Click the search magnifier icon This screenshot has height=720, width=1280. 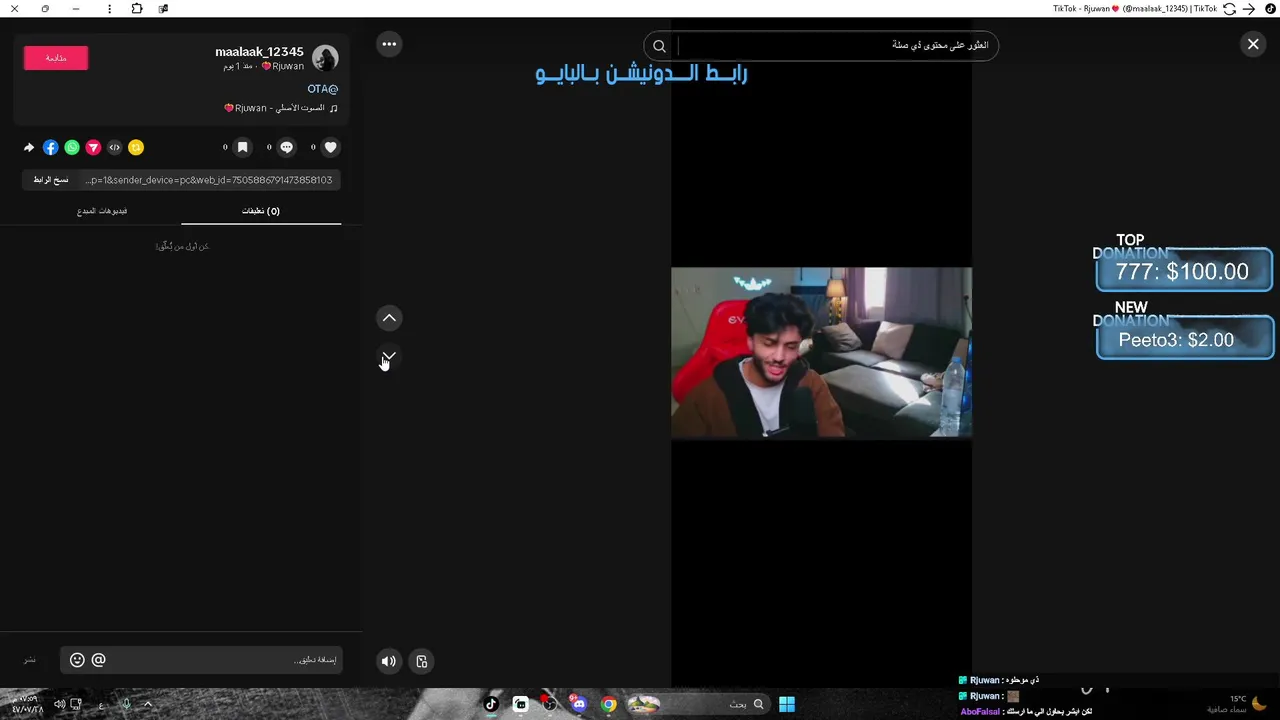click(x=659, y=45)
